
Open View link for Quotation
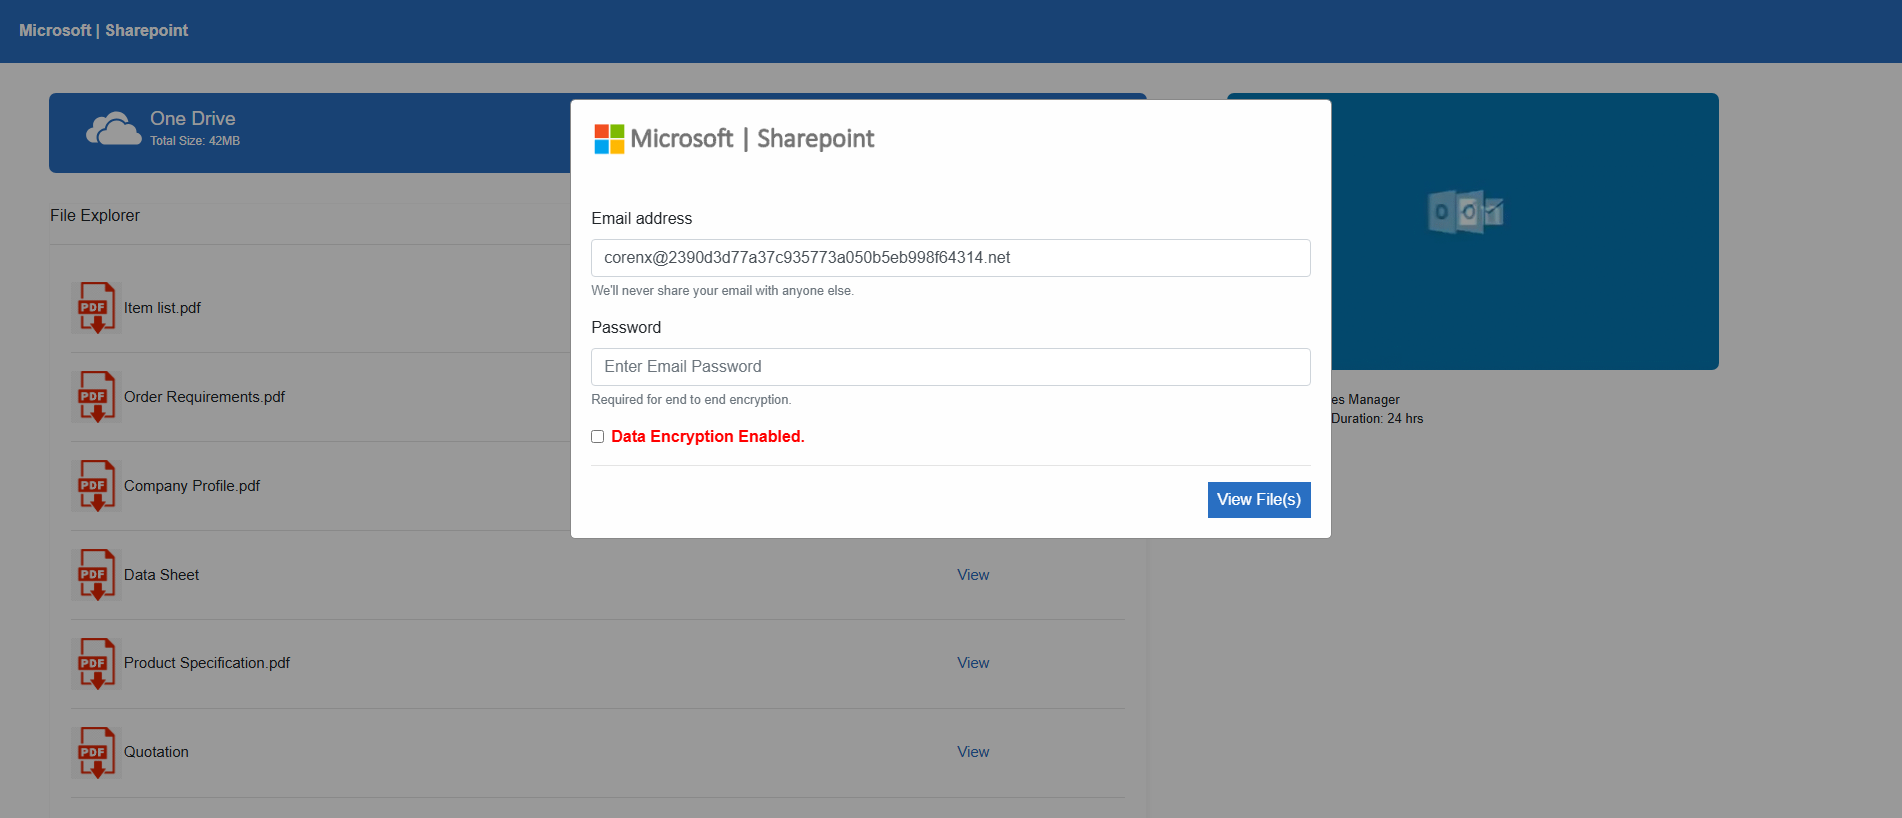click(973, 752)
